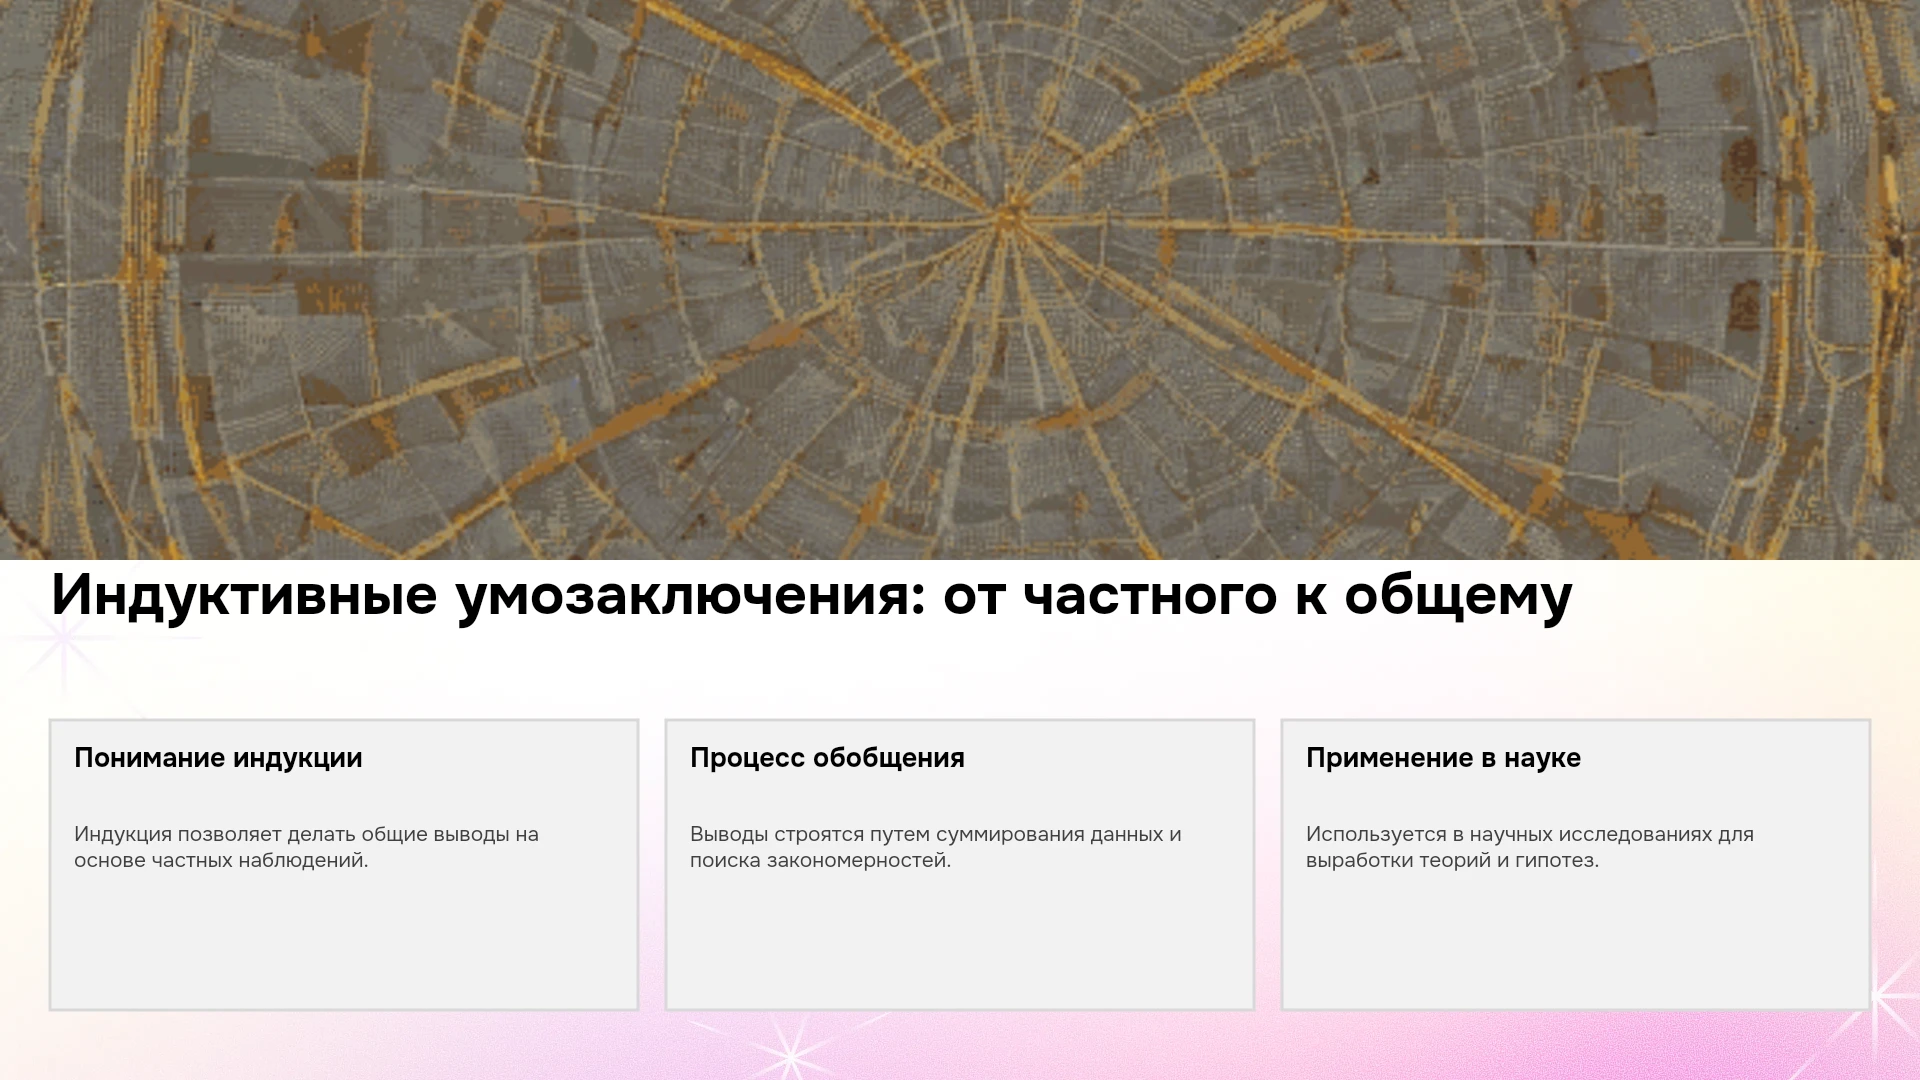Click the word "Индуктивные" in the title
The width and height of the screenshot is (1920, 1080).
244,596
